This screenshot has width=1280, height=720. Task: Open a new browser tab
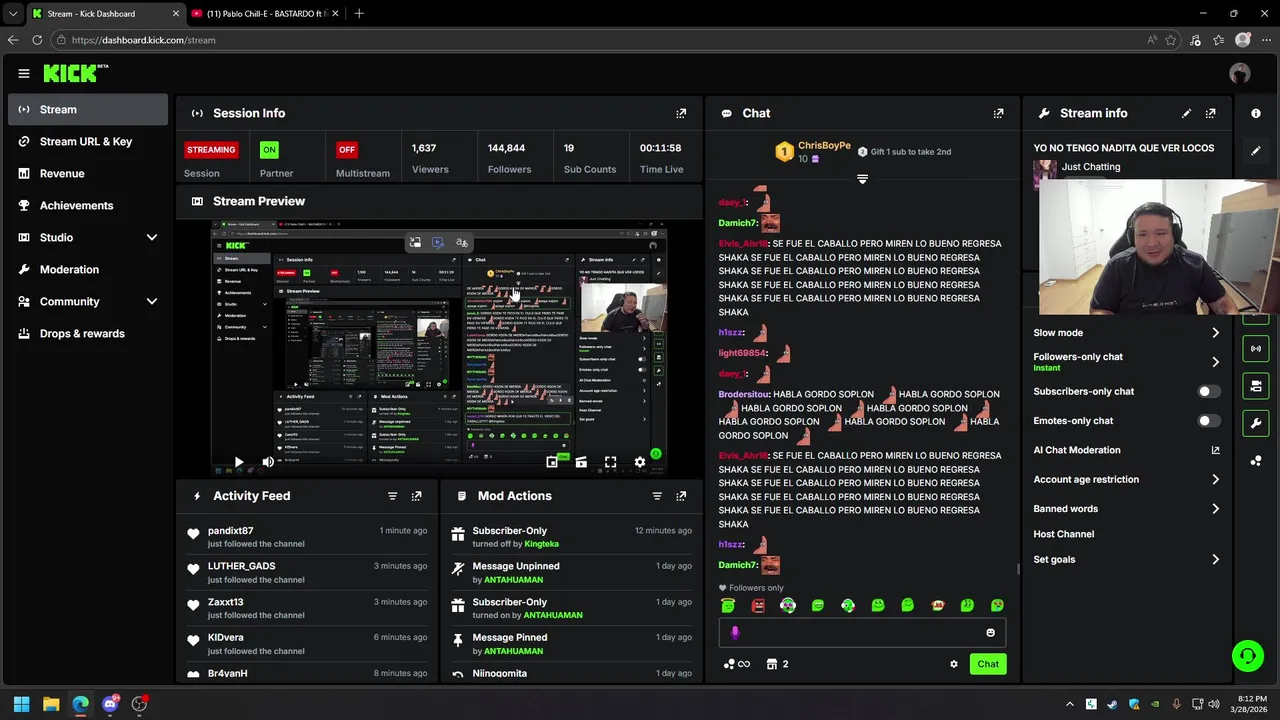point(358,14)
